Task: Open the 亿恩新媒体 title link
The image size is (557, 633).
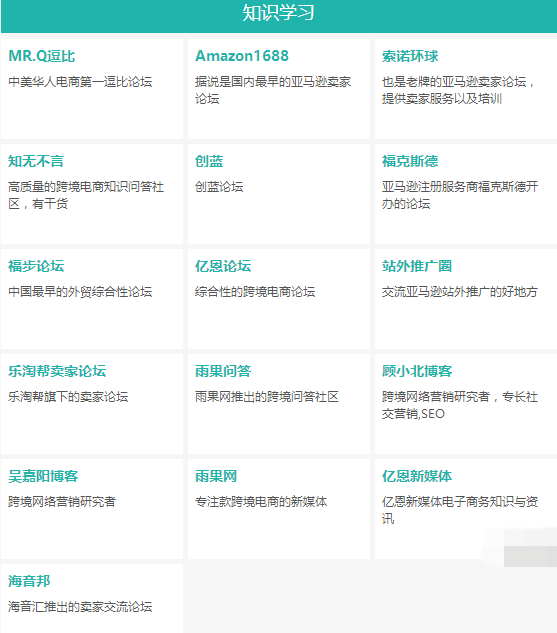Action: click(x=417, y=476)
